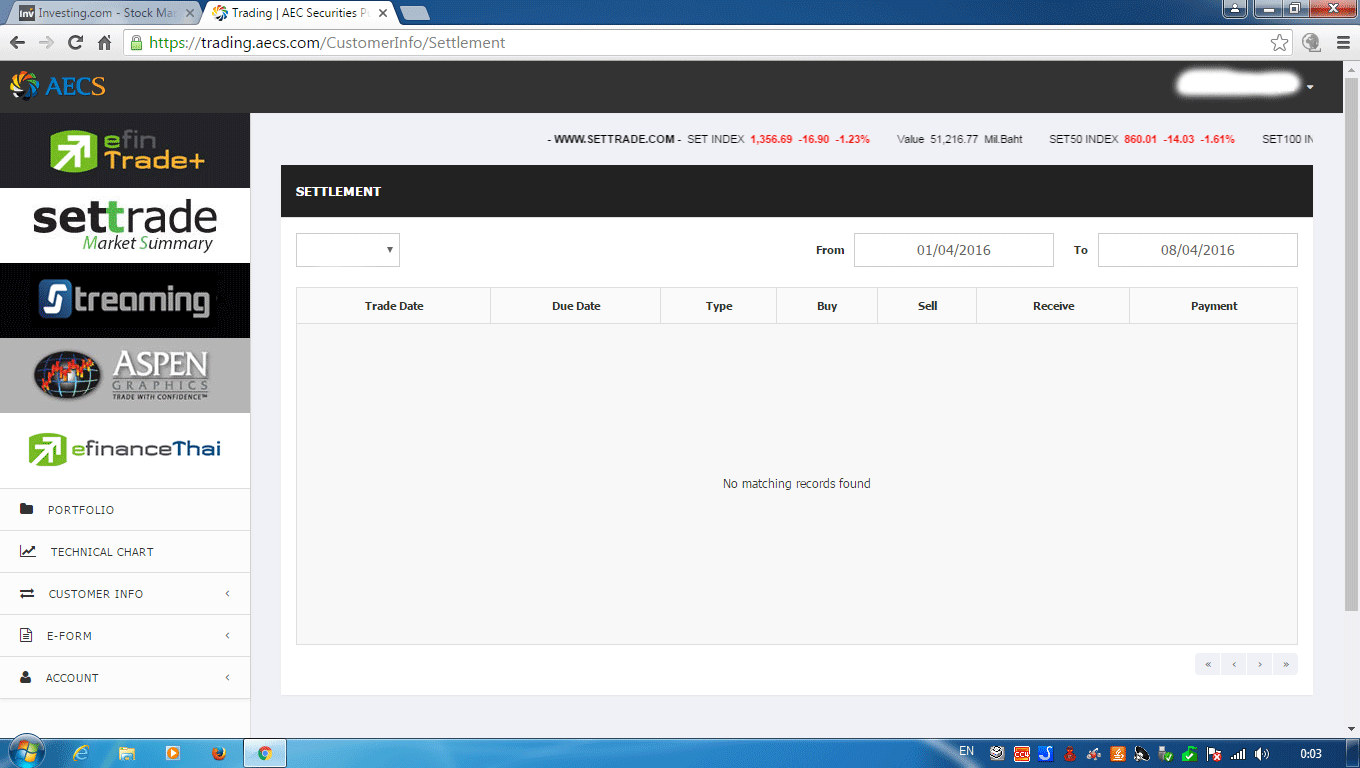
Task: Launch Firefox from the taskbar
Action: pos(219,753)
